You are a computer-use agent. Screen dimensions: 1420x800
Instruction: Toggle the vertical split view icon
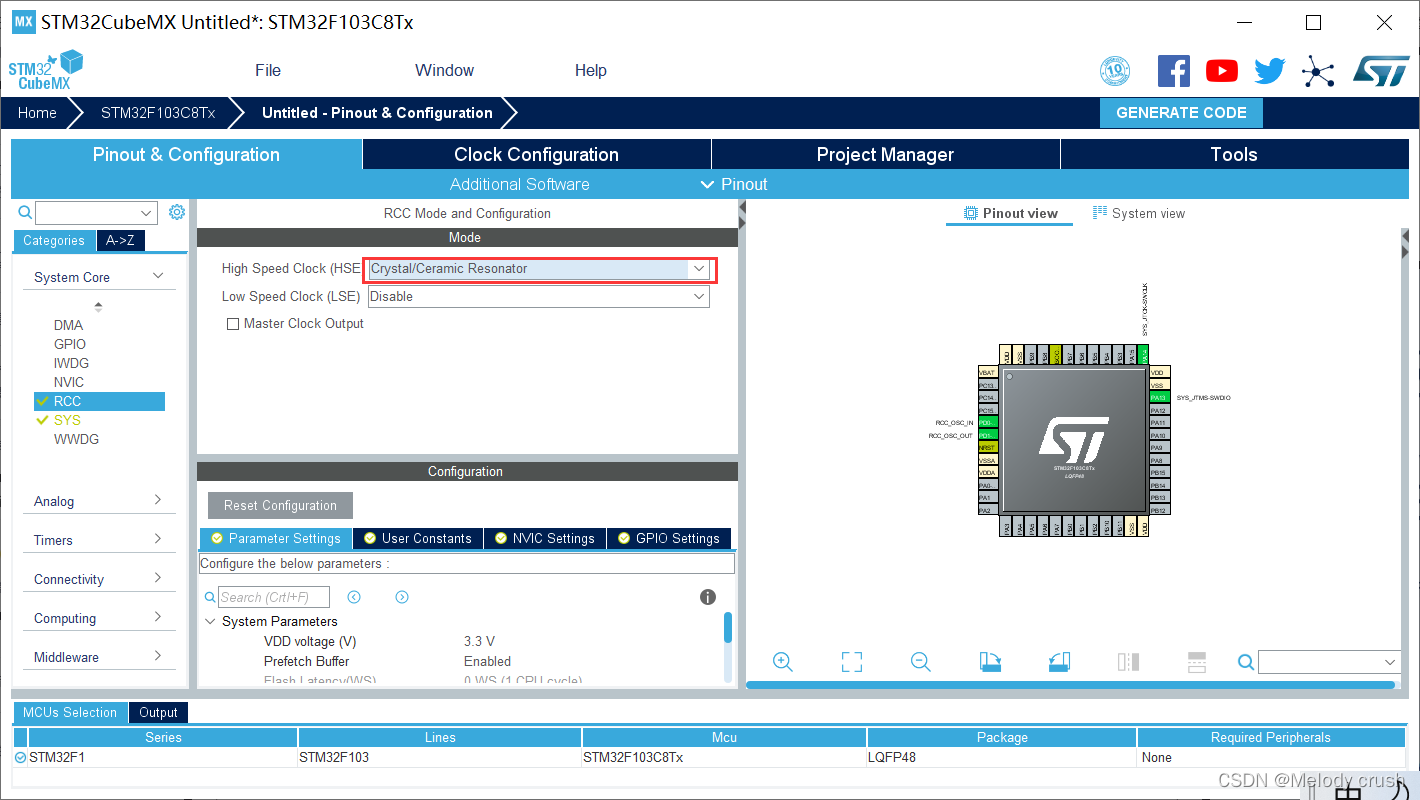1128,662
